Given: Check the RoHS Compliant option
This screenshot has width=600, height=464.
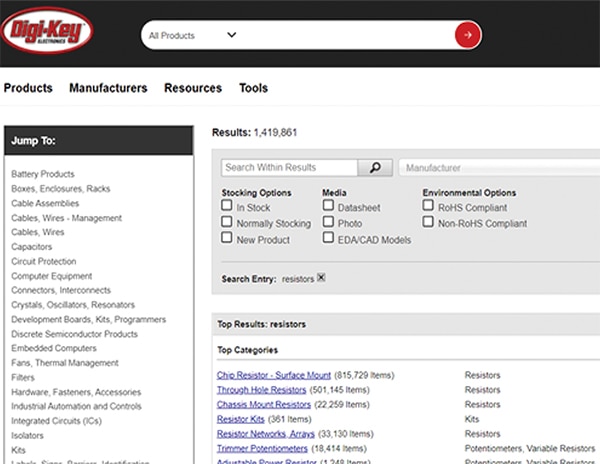Looking at the screenshot, I should point(429,207).
